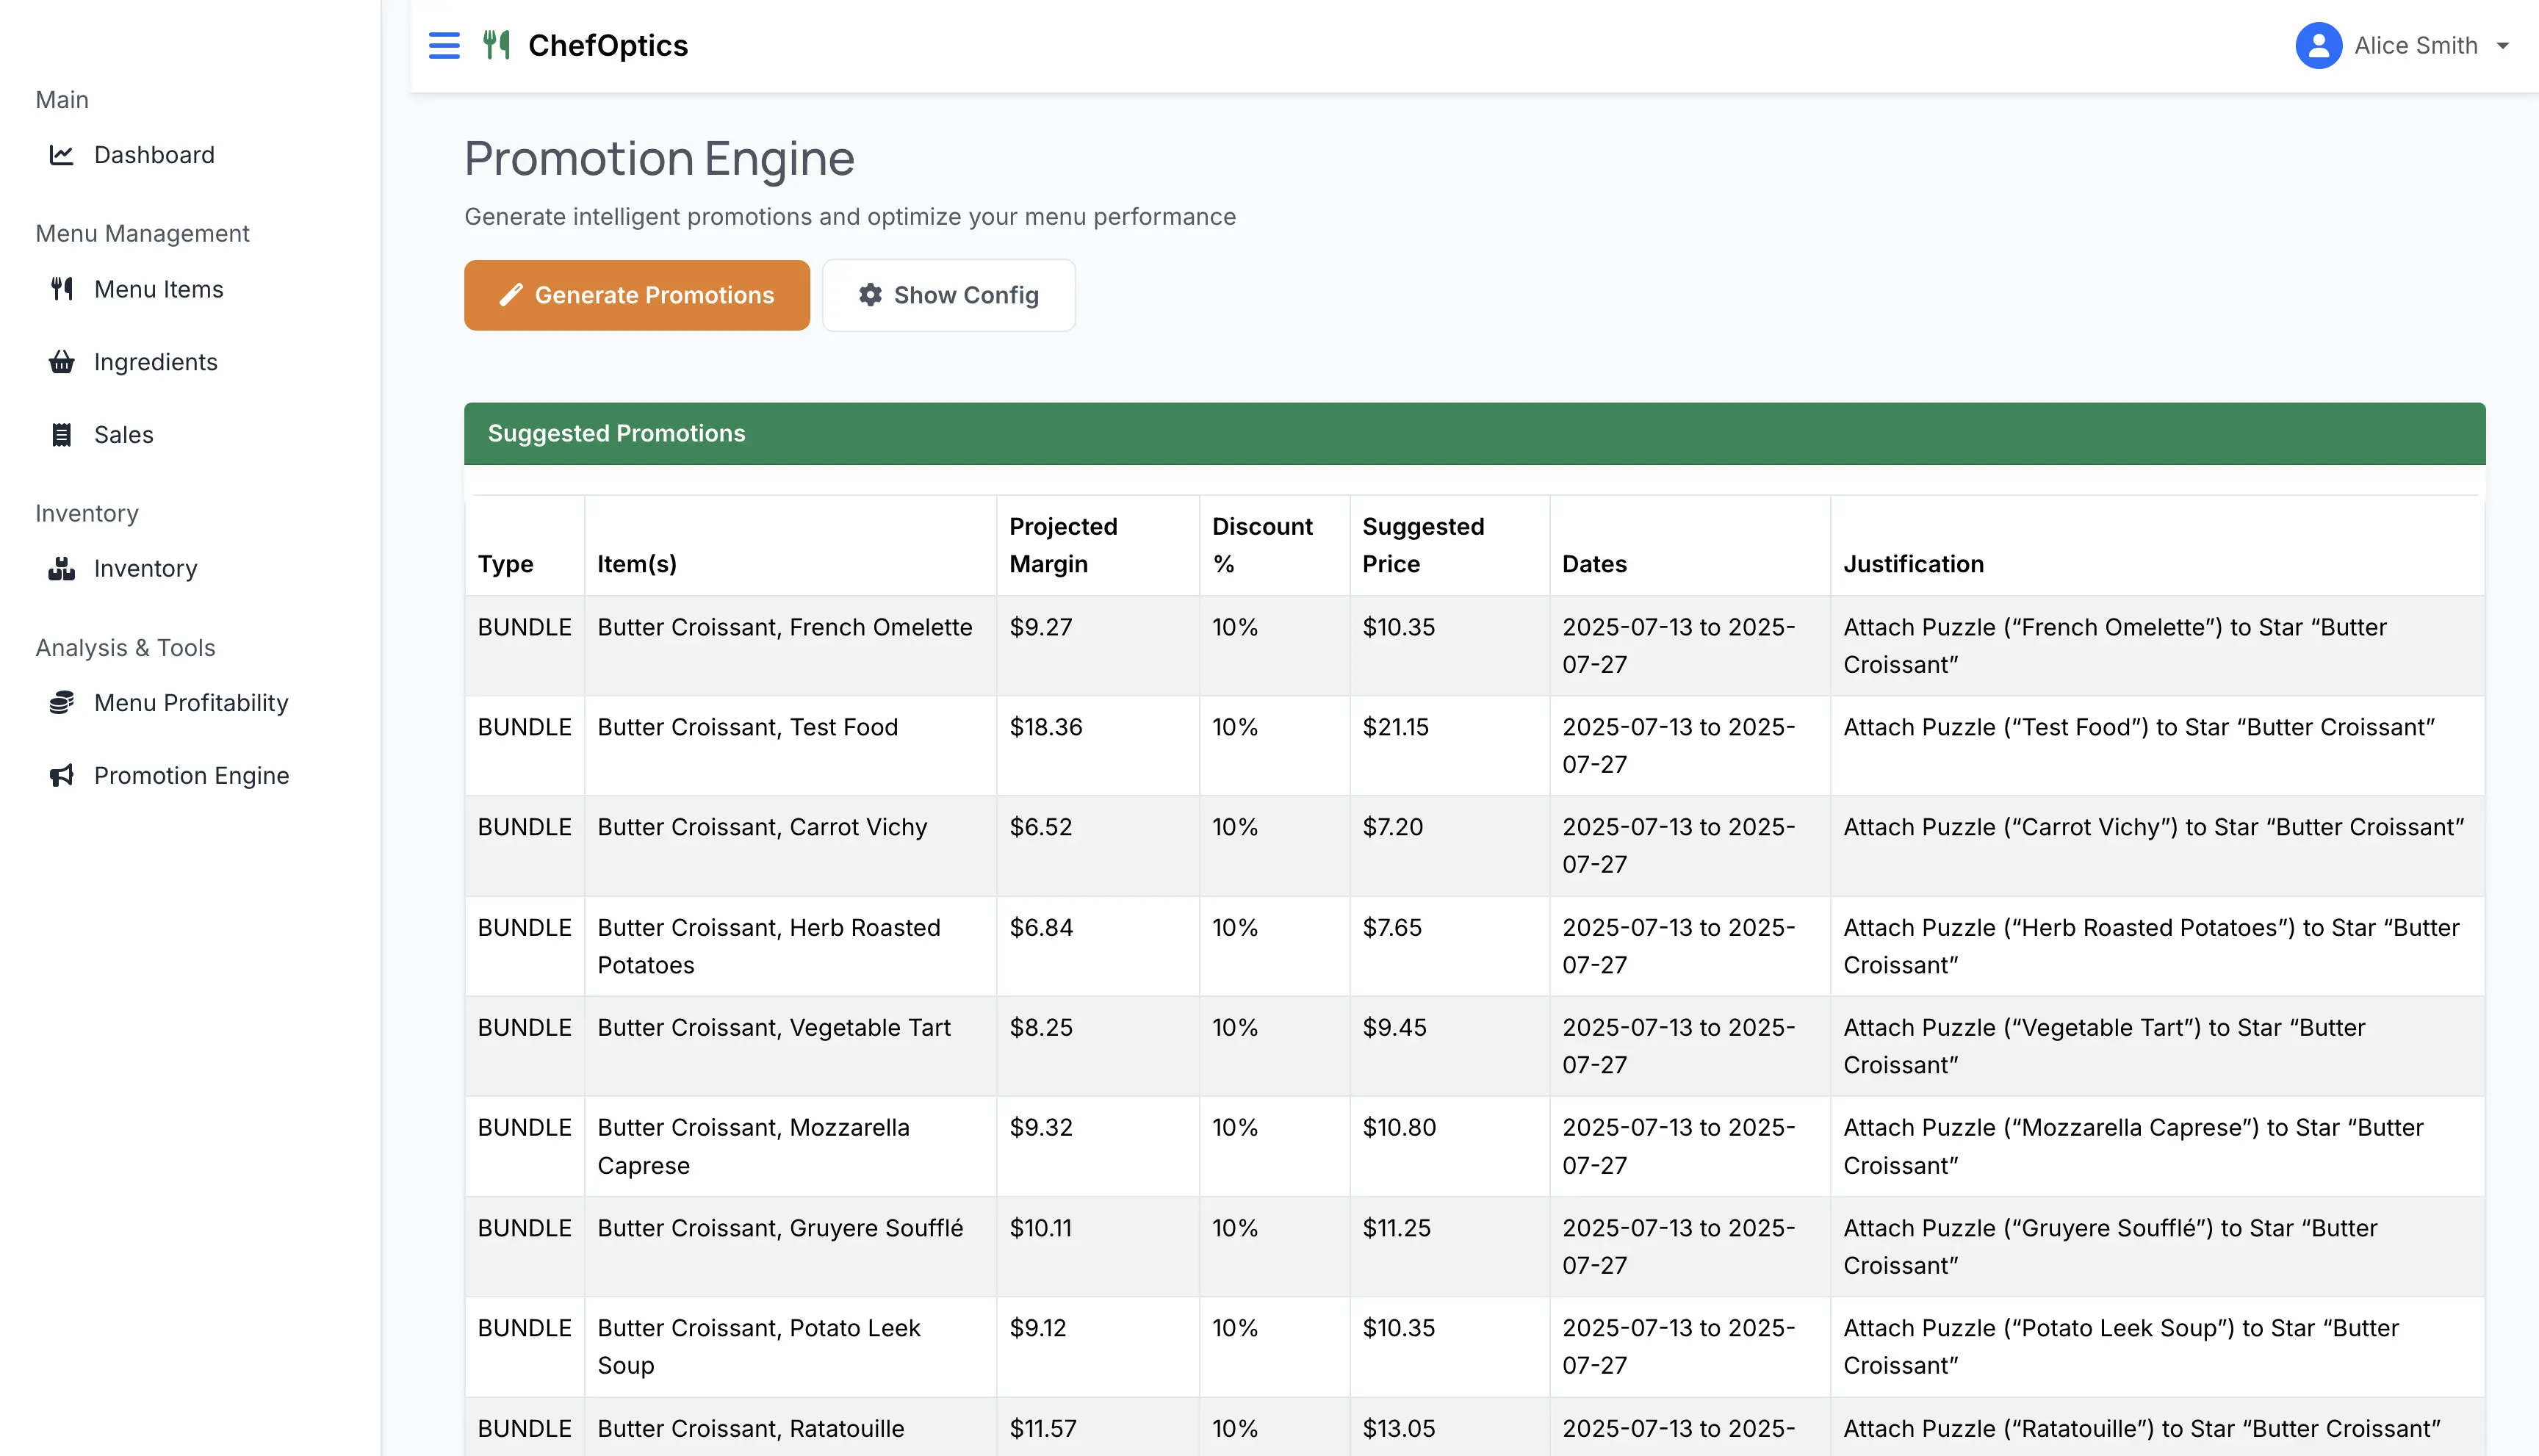The image size is (2539, 1456).
Task: Go to Menu Items
Action: pyautogui.click(x=159, y=289)
